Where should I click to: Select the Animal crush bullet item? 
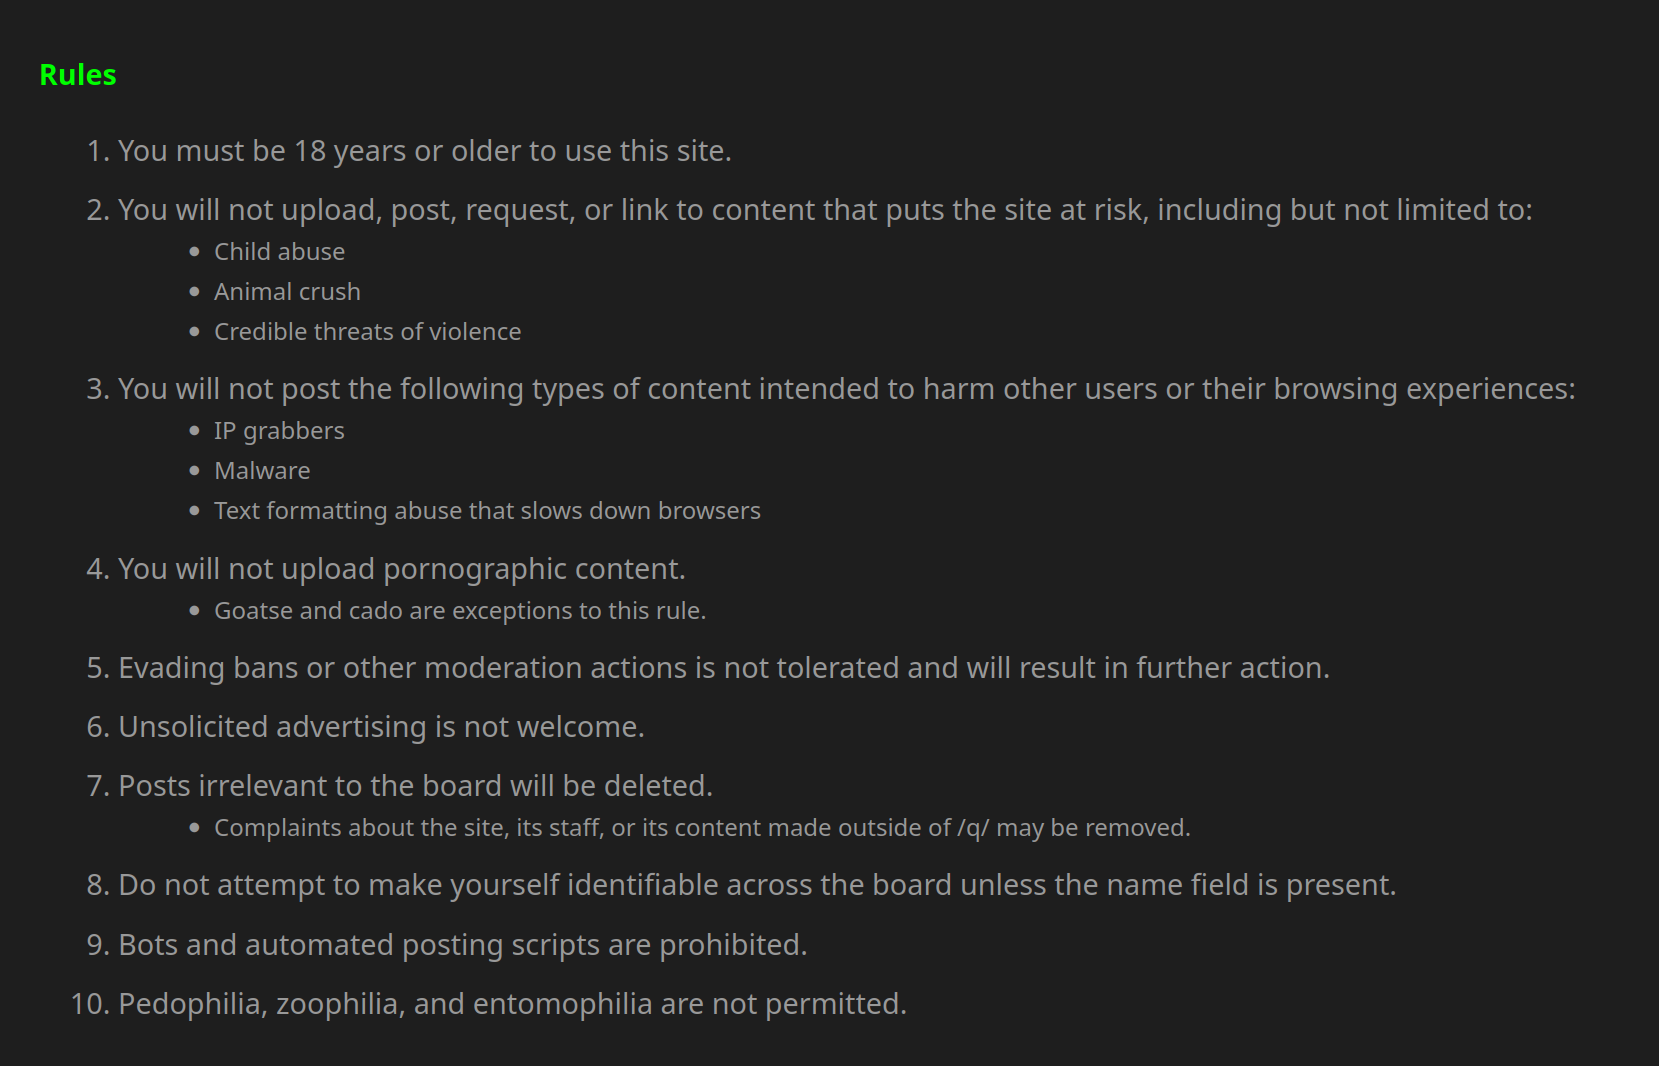click(287, 292)
